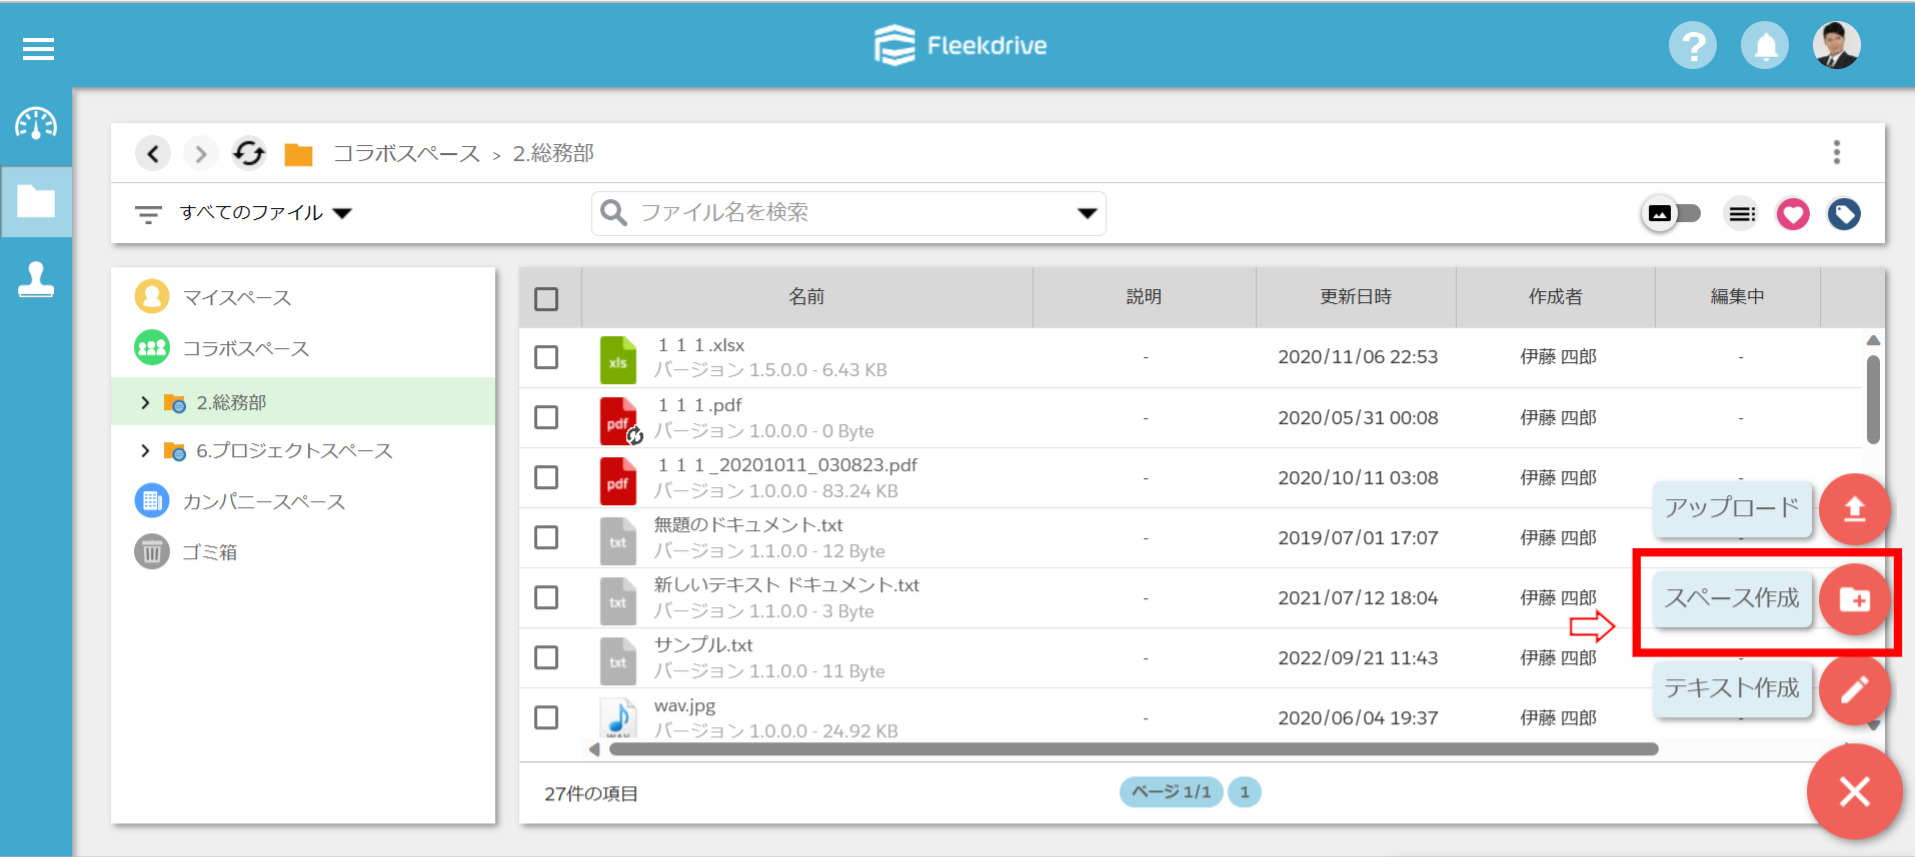Show favorites with the heart icon
Screen dimensions: 1915x857
coord(1793,214)
